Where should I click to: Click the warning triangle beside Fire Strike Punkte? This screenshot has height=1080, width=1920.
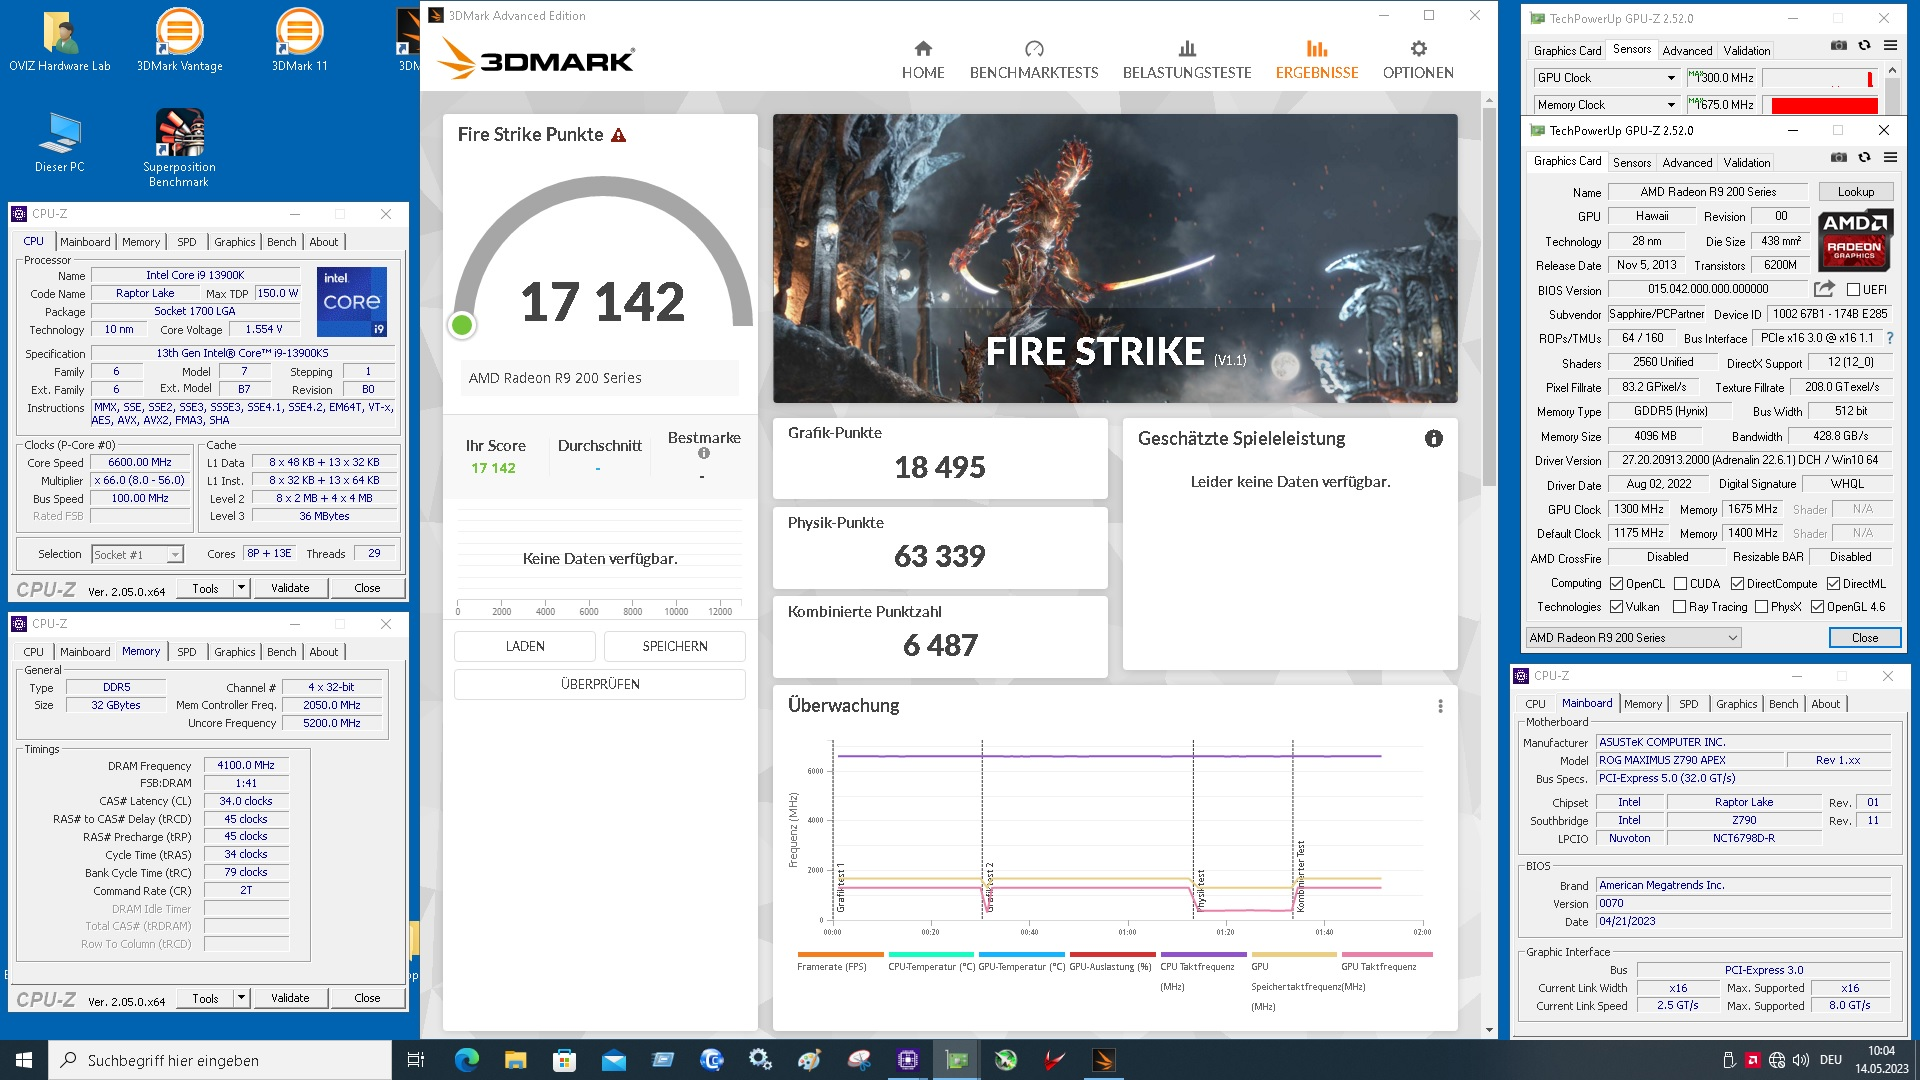tap(618, 135)
